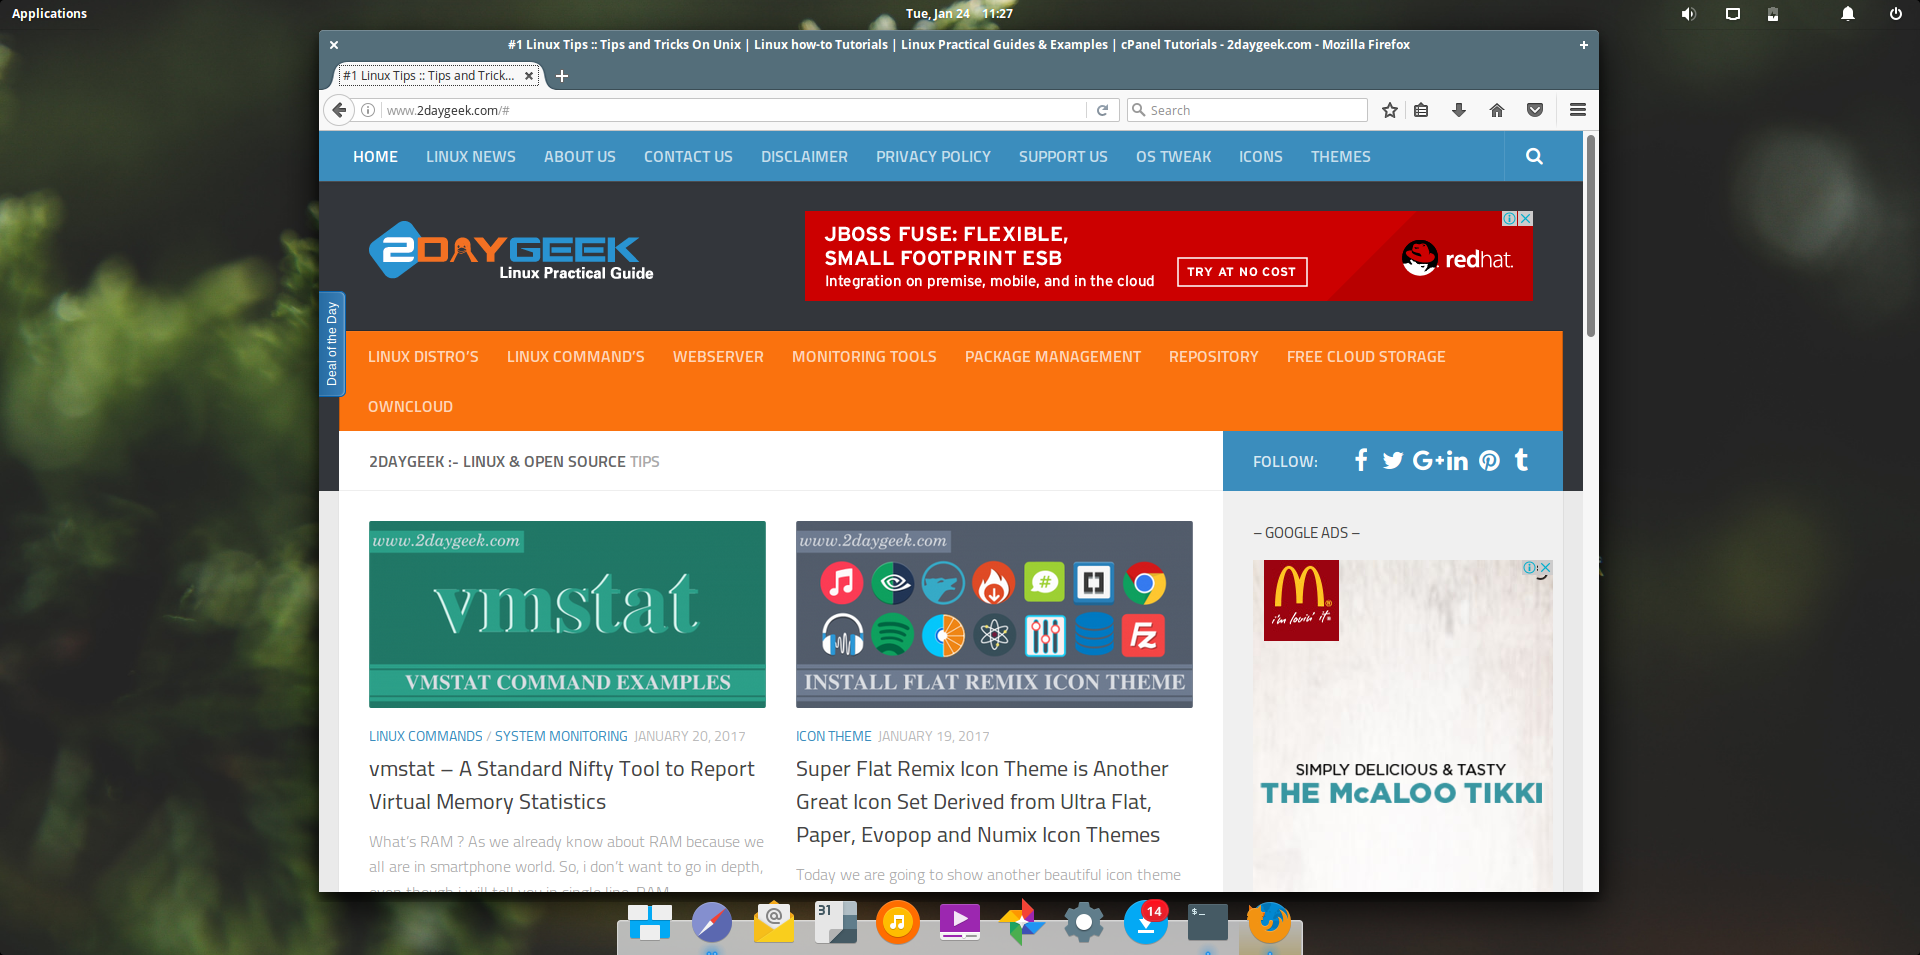This screenshot has height=955, width=1920.
Task: Open SUPPORT US page
Action: tap(1063, 157)
